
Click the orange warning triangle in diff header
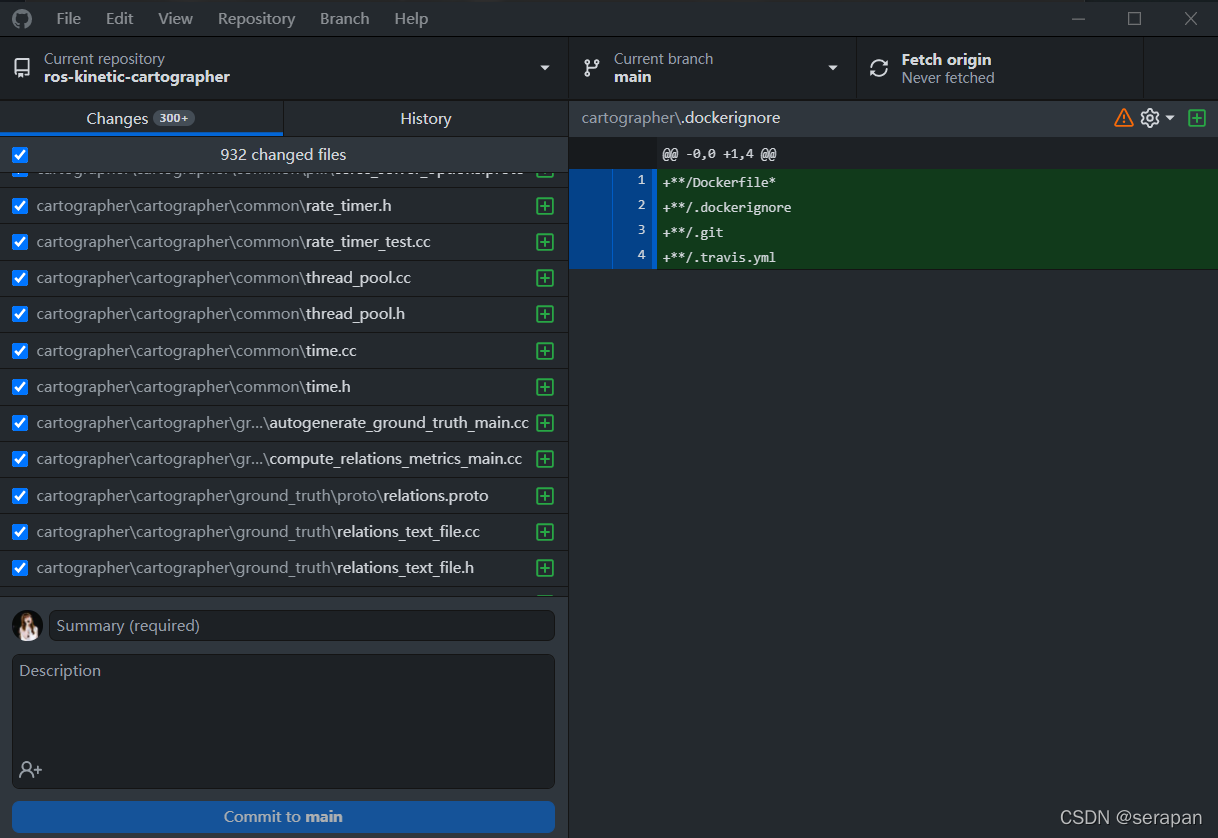coord(1124,118)
